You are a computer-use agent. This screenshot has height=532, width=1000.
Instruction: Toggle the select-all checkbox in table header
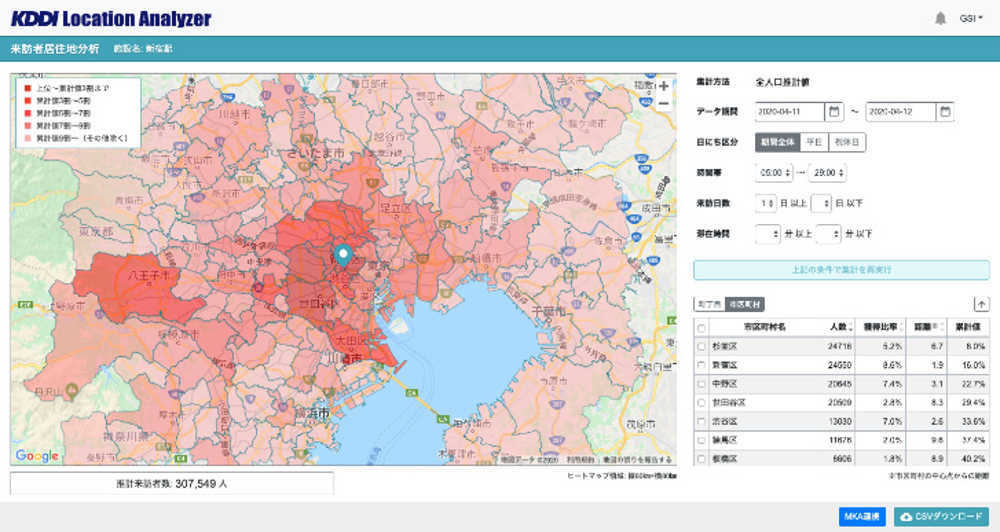702,328
